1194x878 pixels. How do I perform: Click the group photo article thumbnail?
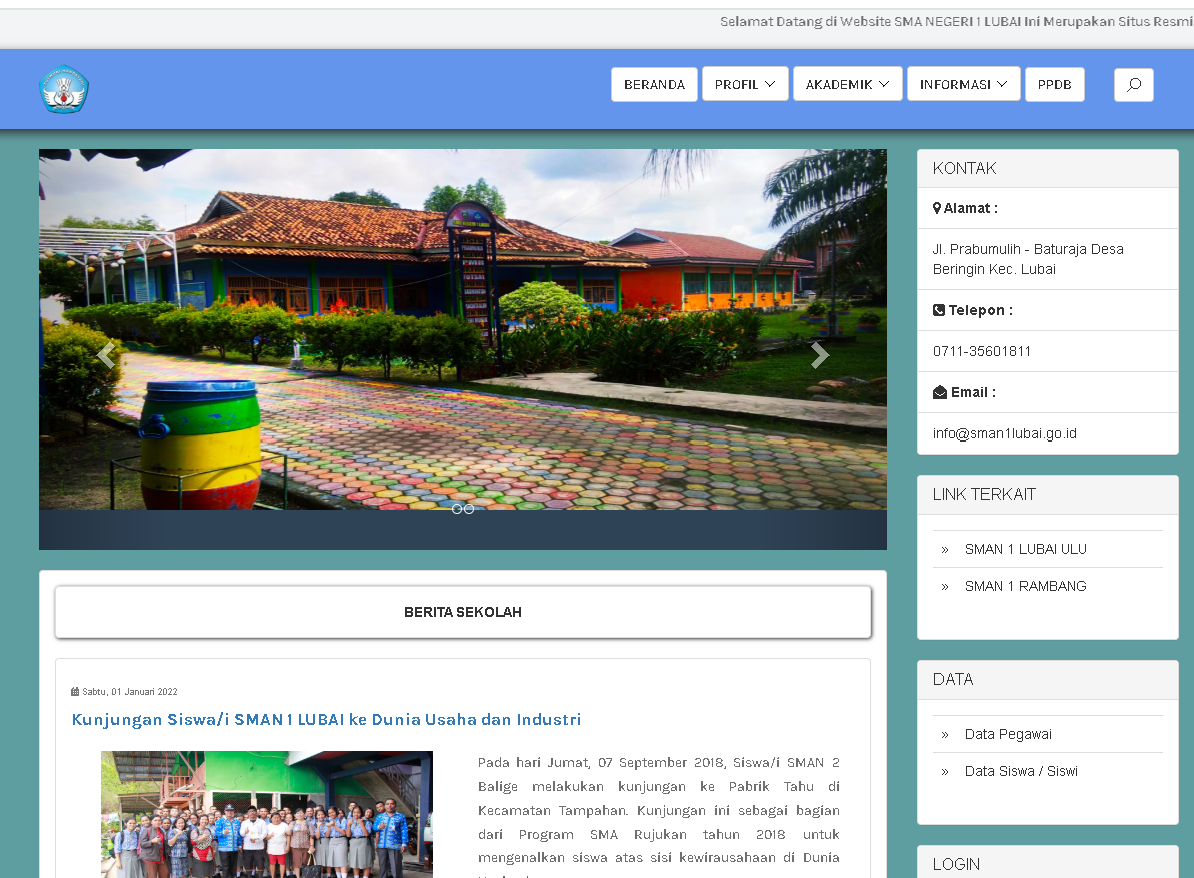(267, 814)
